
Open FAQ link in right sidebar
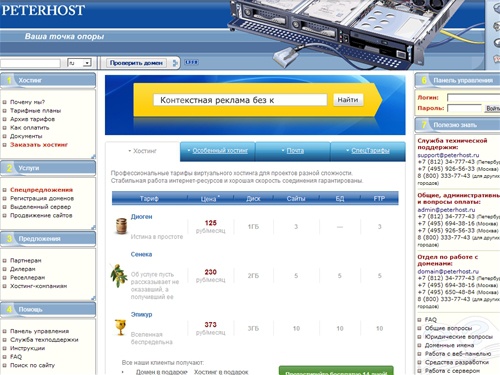tap(431, 320)
